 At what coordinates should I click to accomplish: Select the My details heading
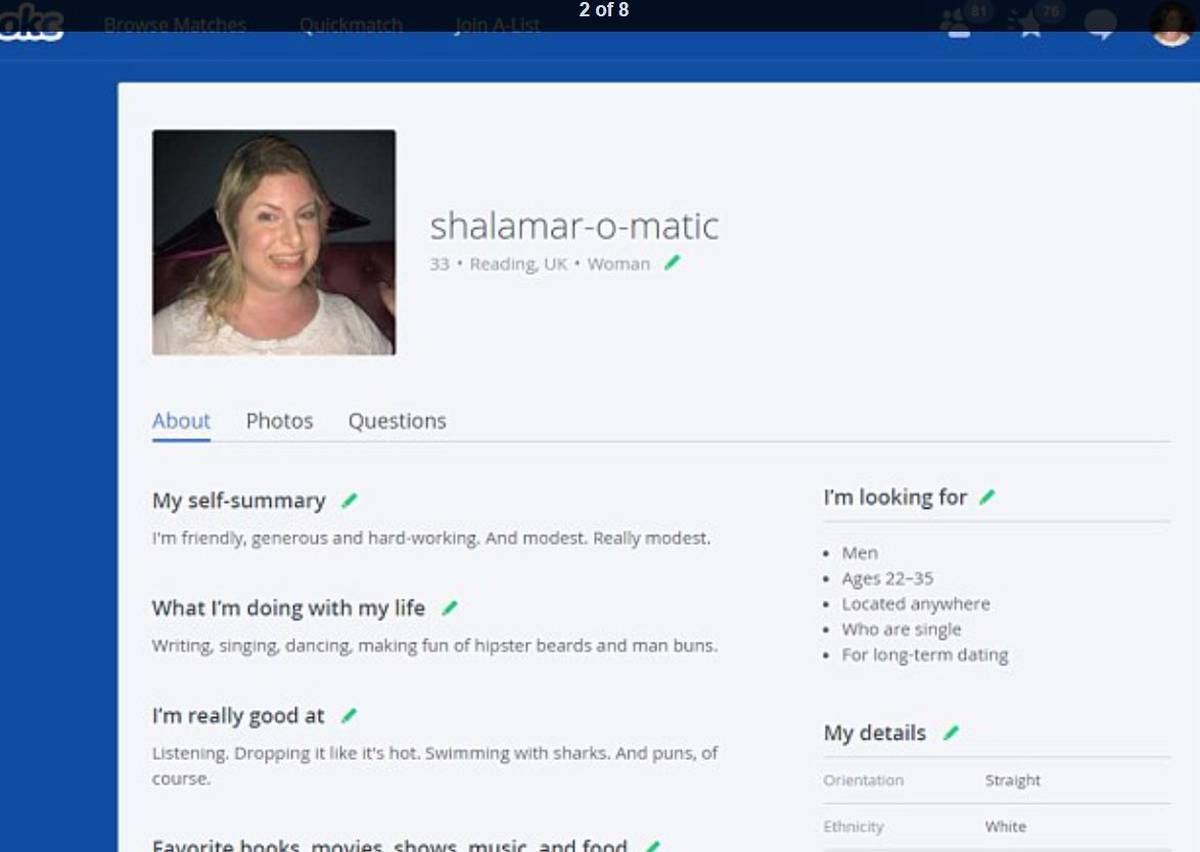point(875,733)
